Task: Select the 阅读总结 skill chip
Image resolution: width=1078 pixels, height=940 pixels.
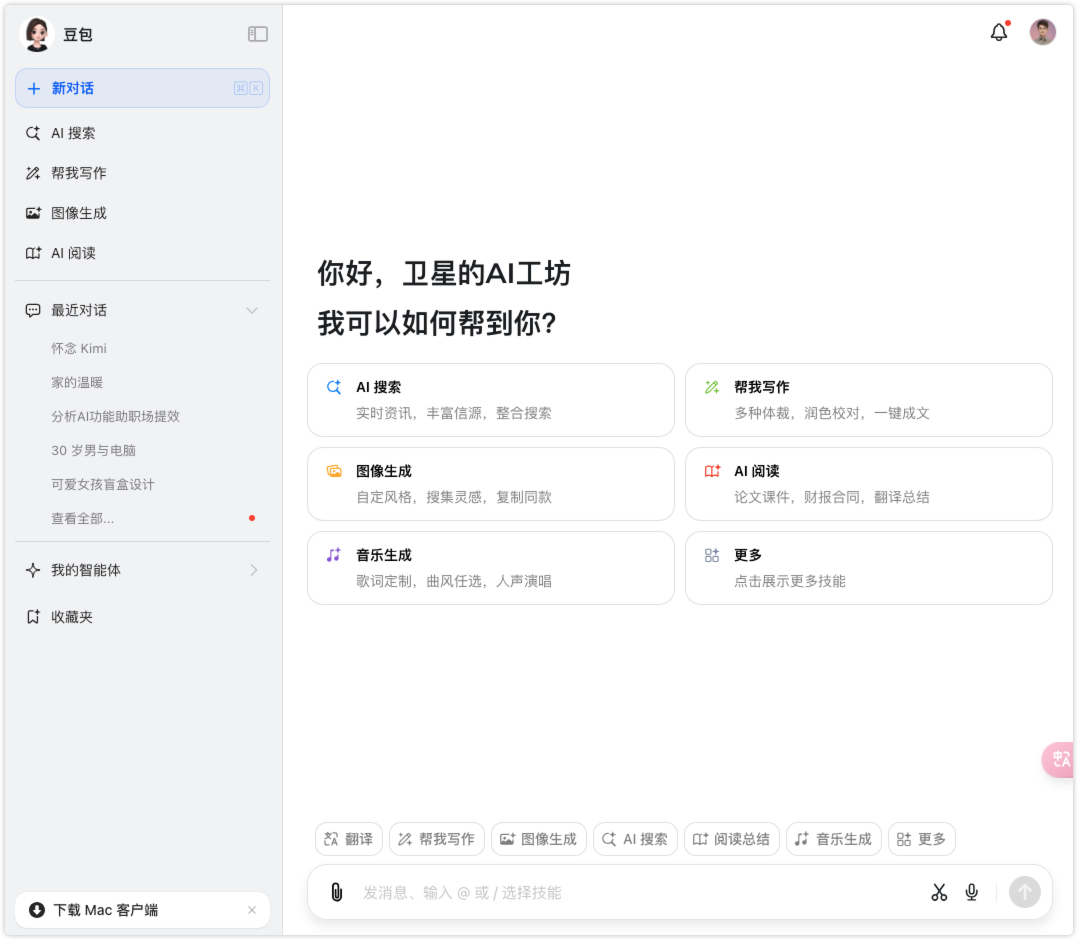Action: (x=732, y=839)
